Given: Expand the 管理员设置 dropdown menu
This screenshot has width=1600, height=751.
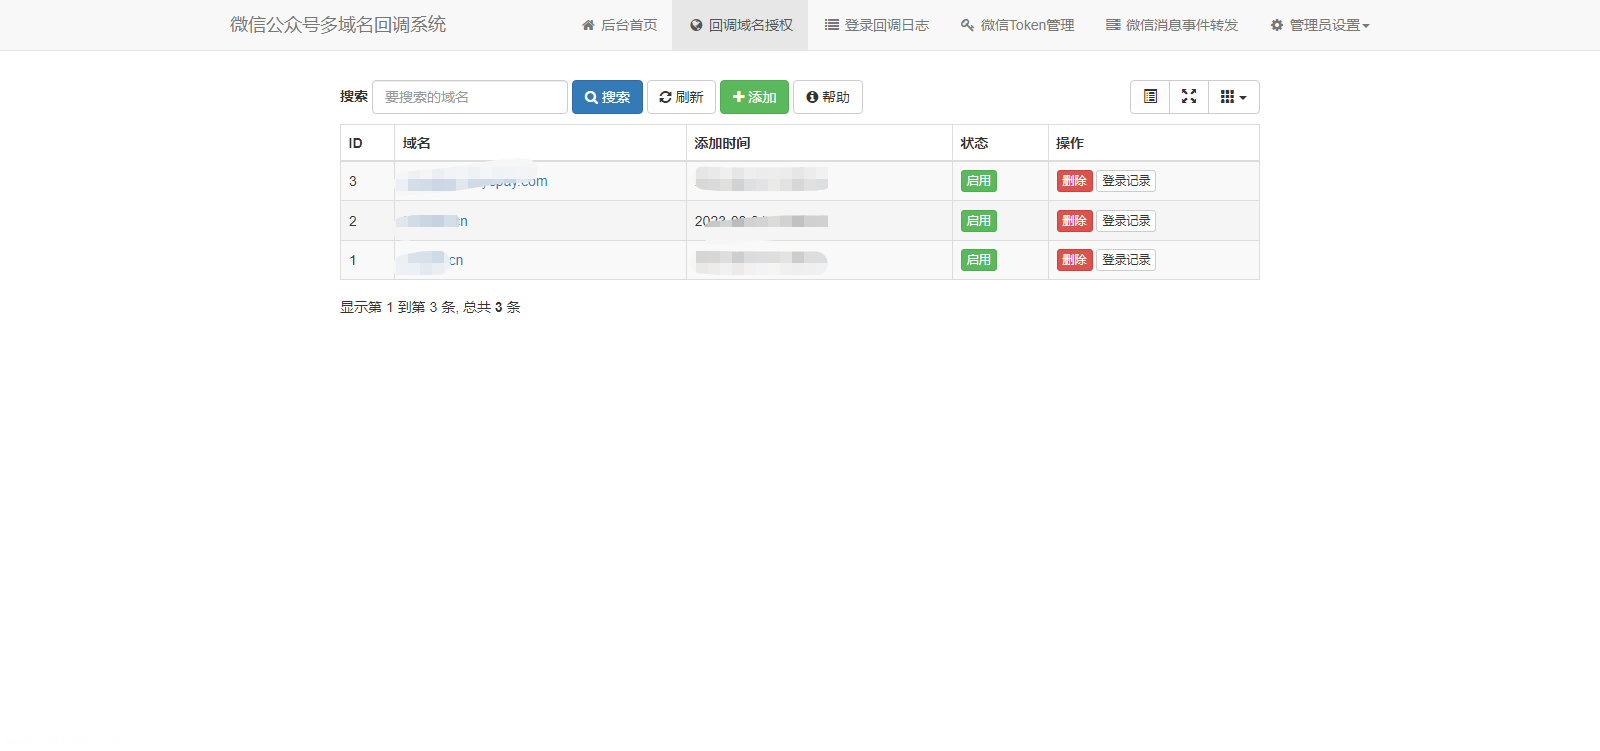Looking at the screenshot, I should [1319, 25].
